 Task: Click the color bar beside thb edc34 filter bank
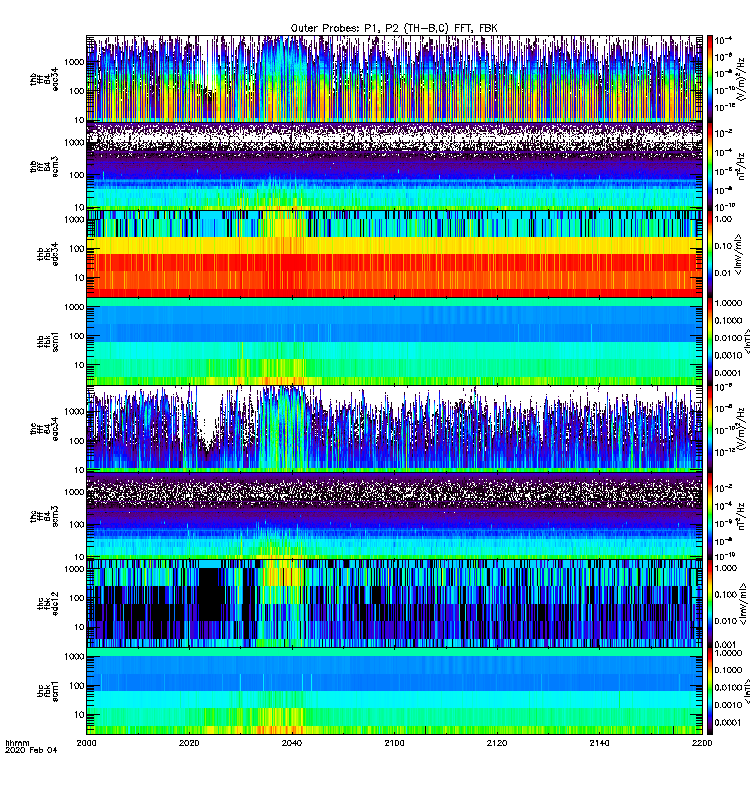(710, 254)
